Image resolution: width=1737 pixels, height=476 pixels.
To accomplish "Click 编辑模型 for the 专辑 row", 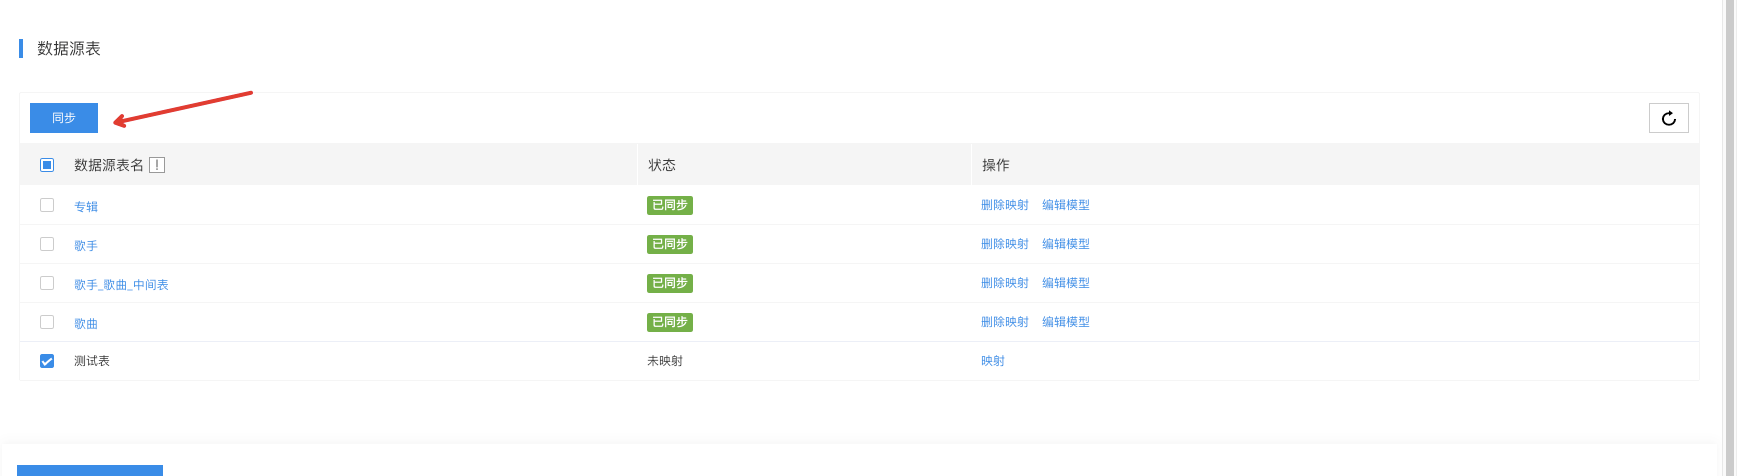I will coord(1066,205).
